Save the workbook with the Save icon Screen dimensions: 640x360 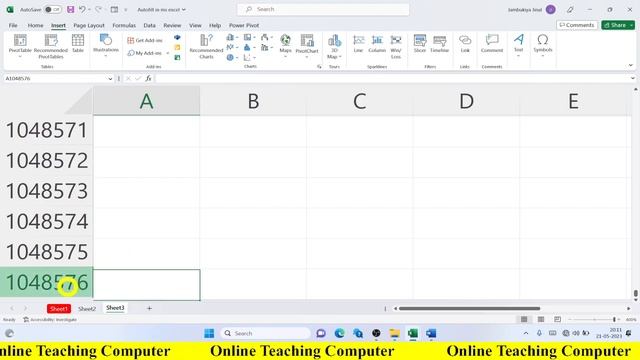[x=71, y=9]
